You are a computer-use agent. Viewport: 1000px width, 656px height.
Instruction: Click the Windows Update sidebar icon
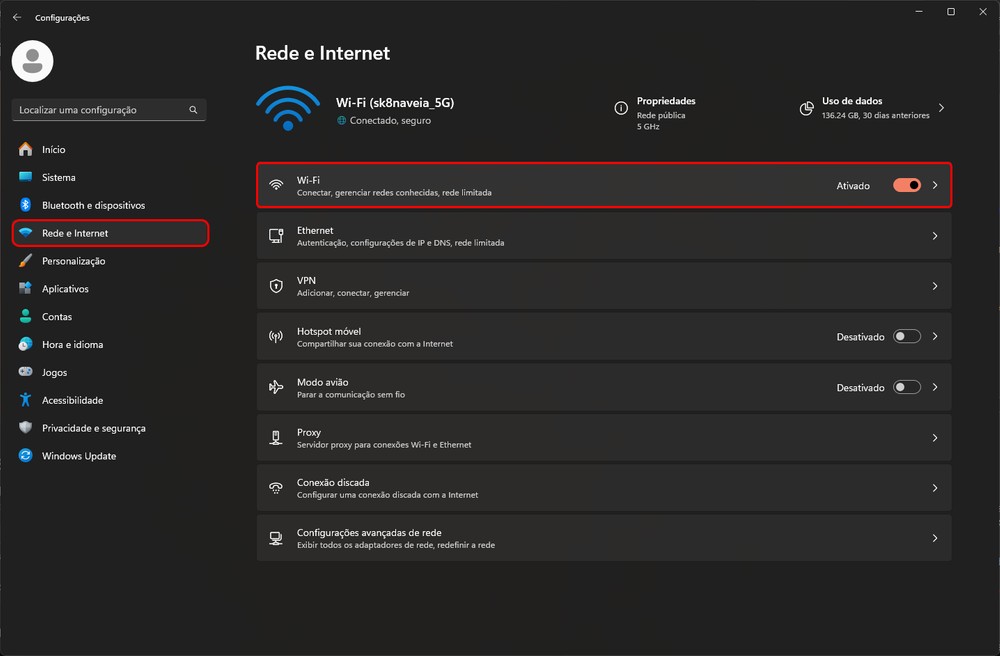(x=25, y=456)
